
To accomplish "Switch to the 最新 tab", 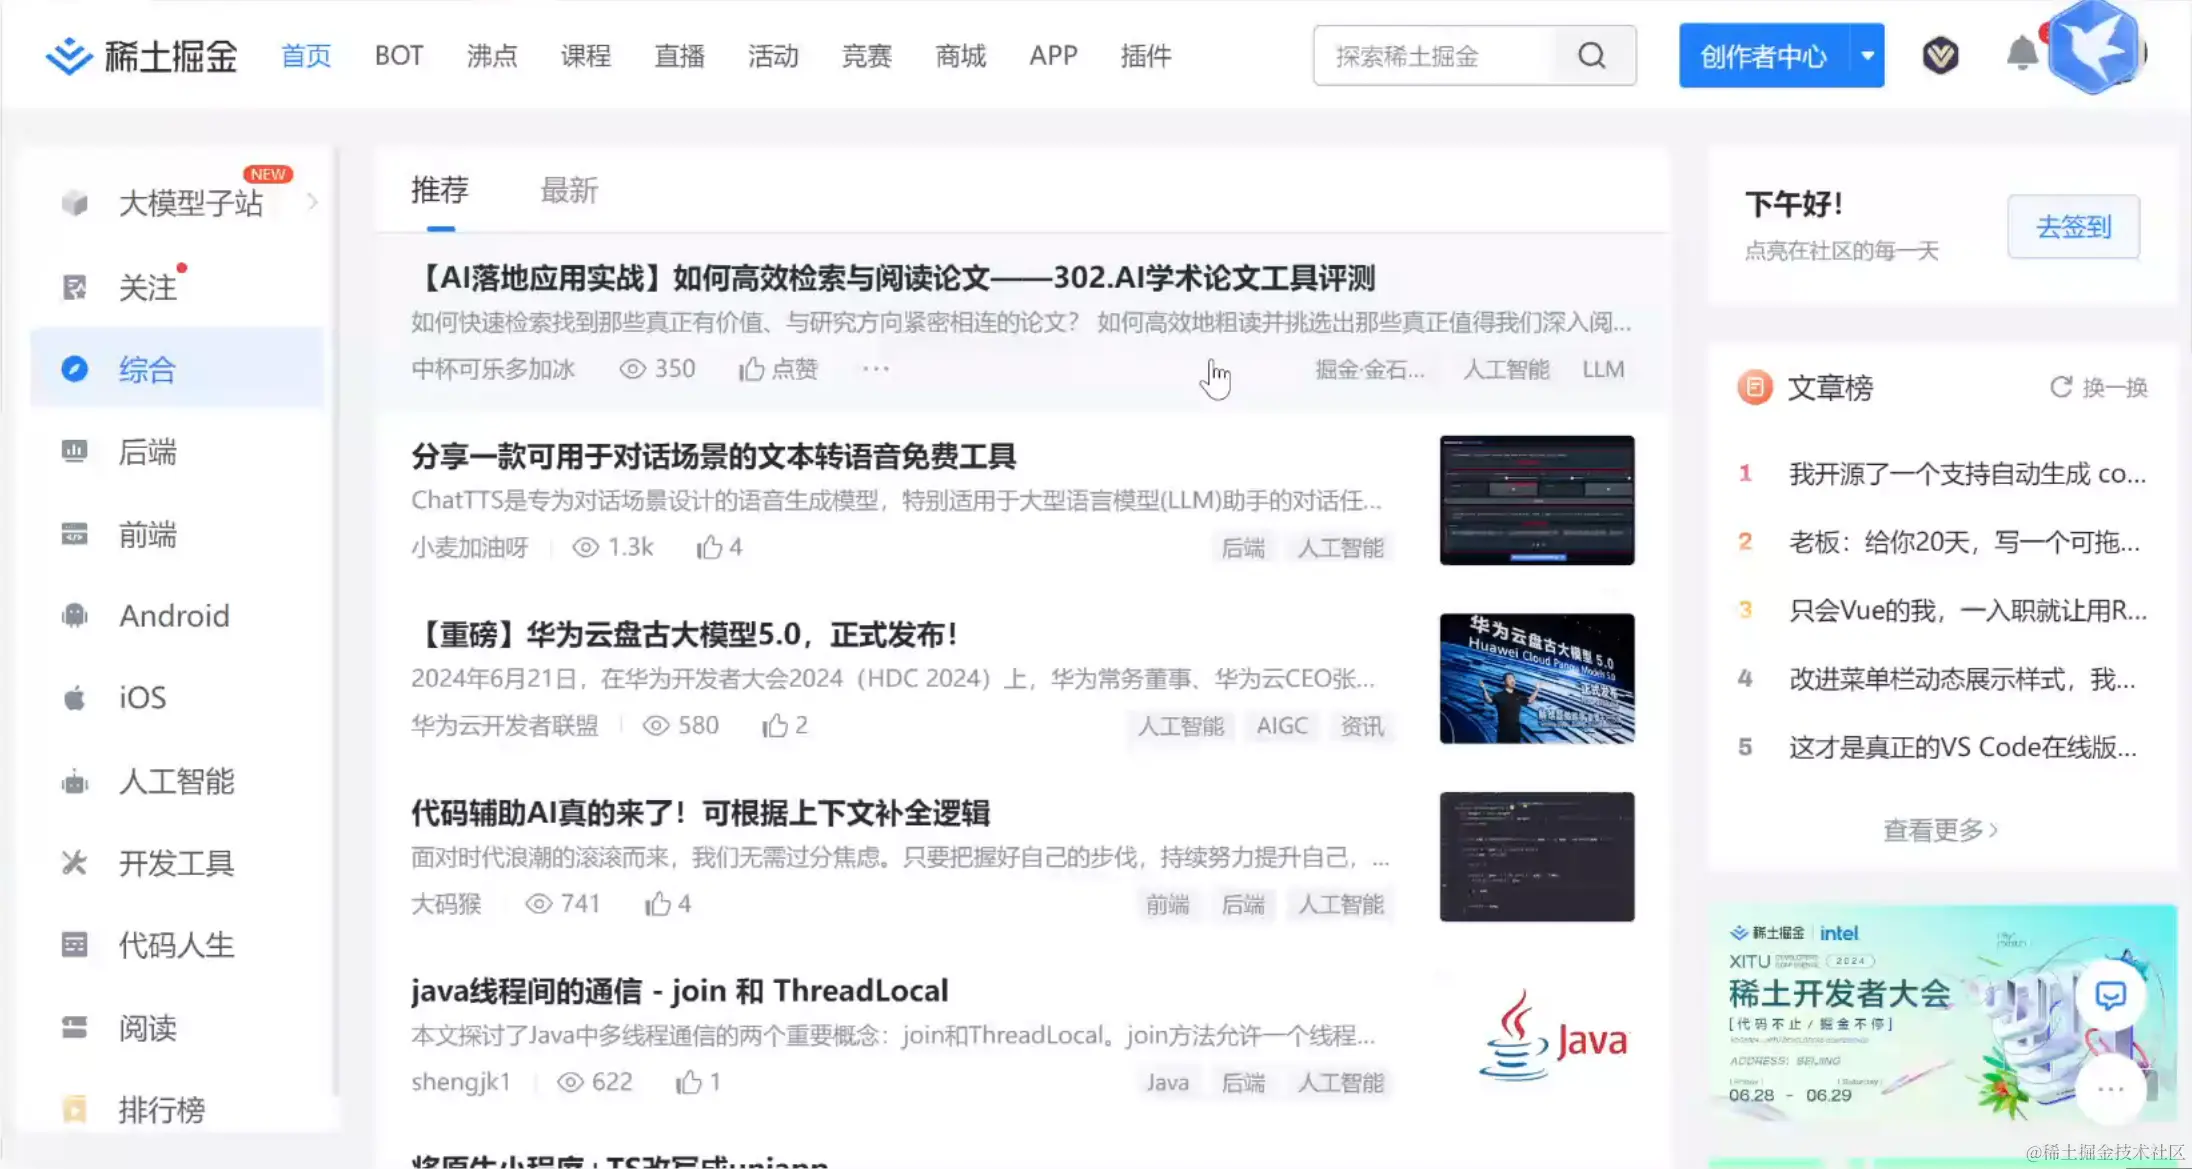I will pos(569,190).
